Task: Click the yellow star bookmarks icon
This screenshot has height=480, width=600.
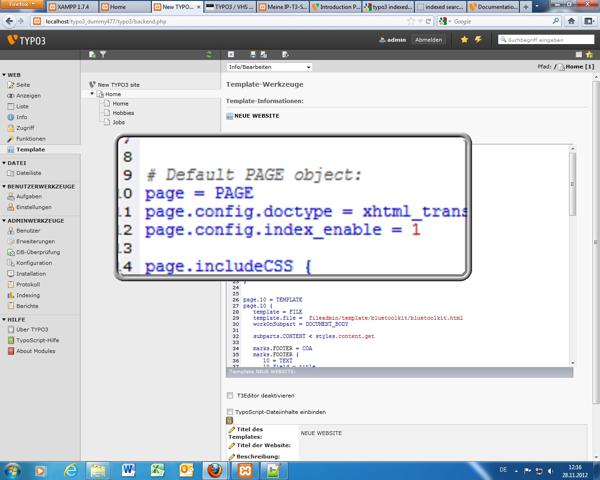Action: click(x=464, y=40)
